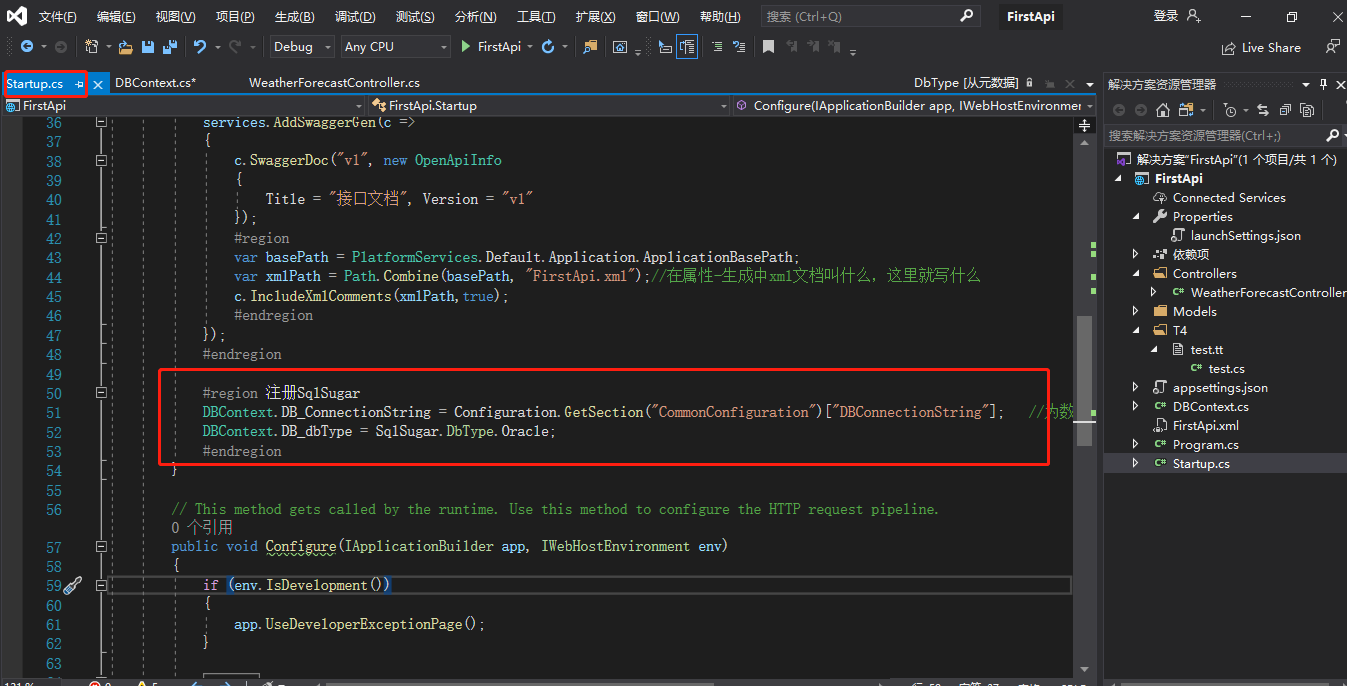Click the feedback icon beside Live Share
Screen dimensions: 1347x686
point(1332,47)
